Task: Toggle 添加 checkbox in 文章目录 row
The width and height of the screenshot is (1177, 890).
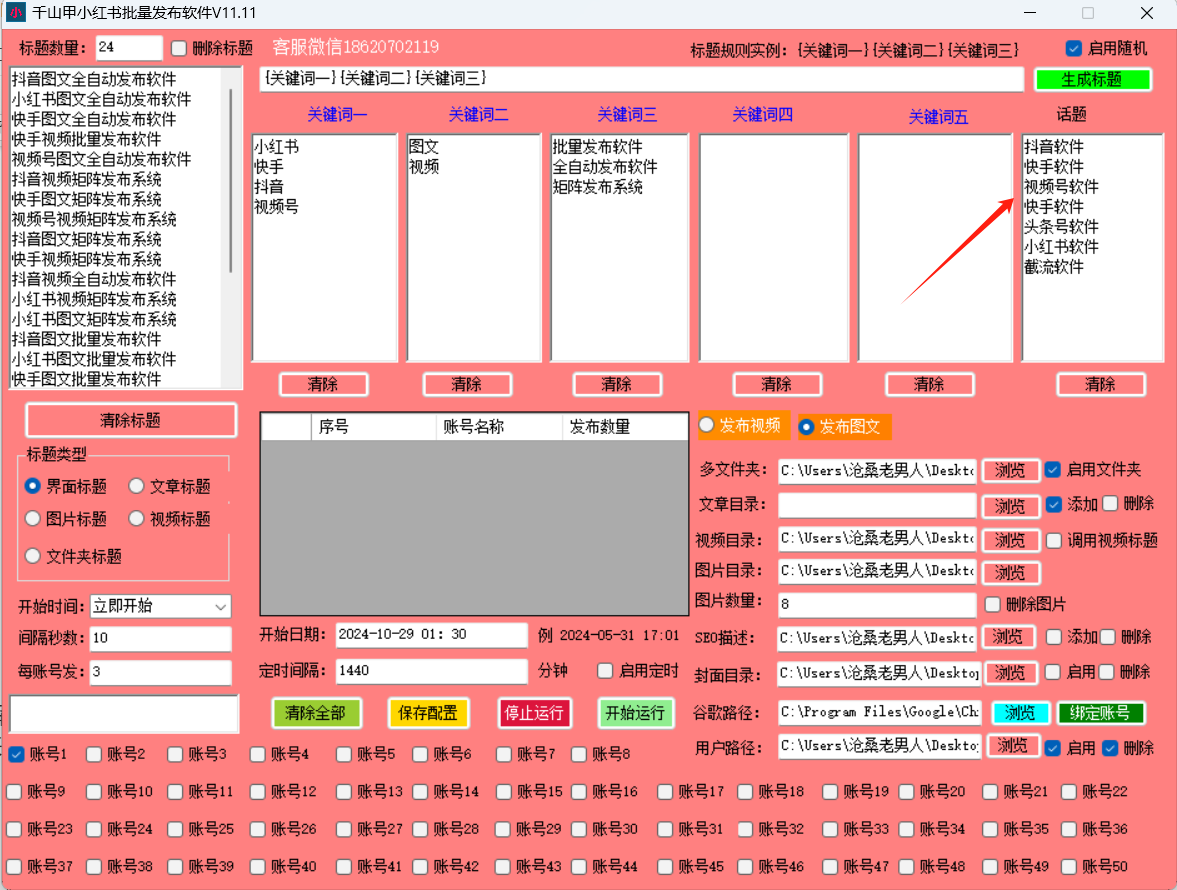Action: point(1054,504)
